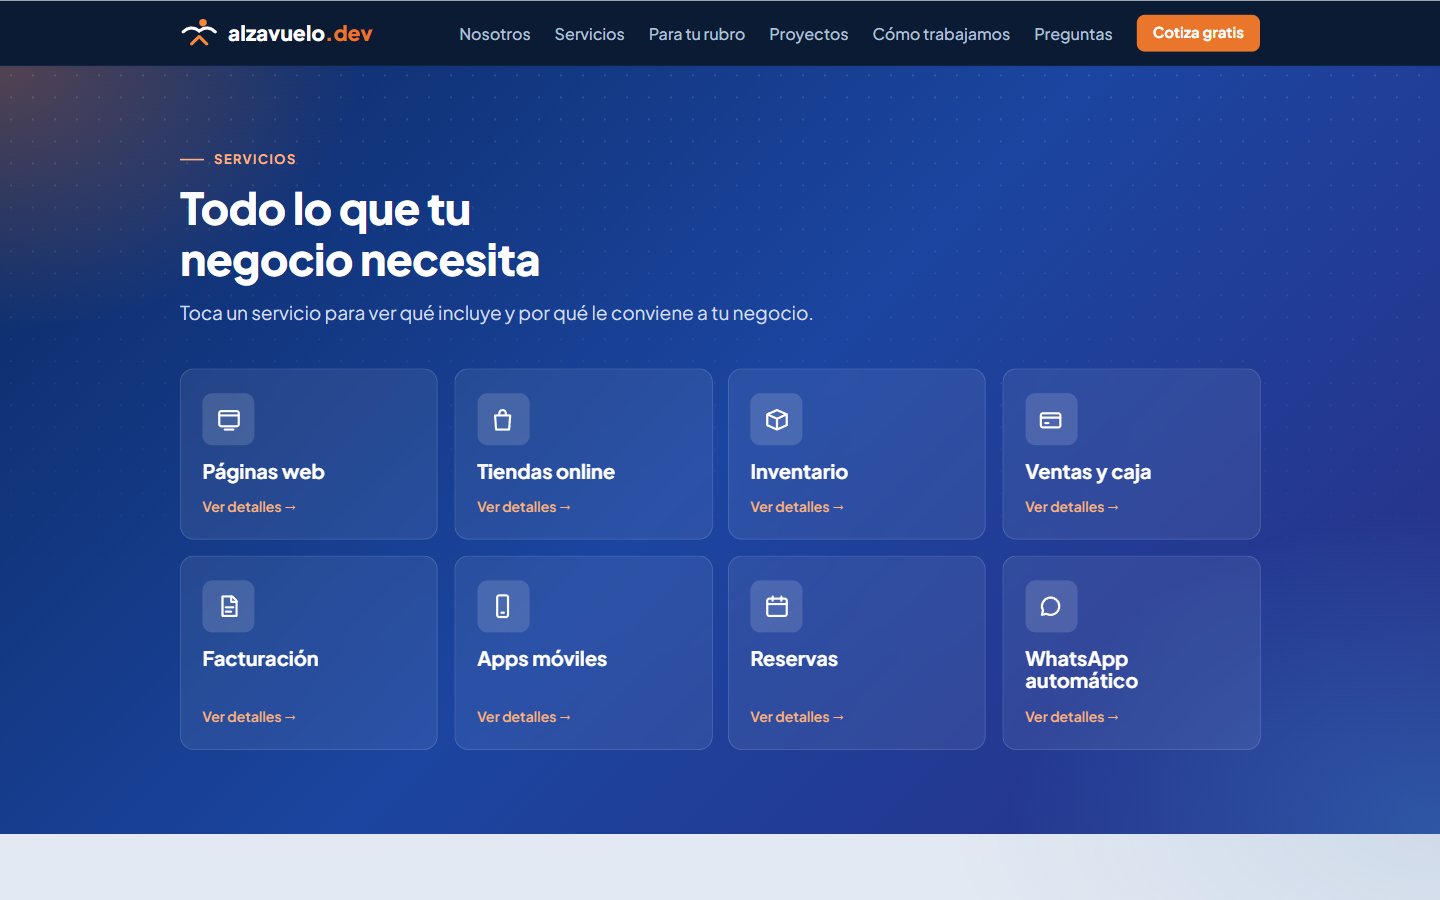The height and width of the screenshot is (900, 1440).
Task: Click the Cotiza gratis button
Action: (1198, 33)
